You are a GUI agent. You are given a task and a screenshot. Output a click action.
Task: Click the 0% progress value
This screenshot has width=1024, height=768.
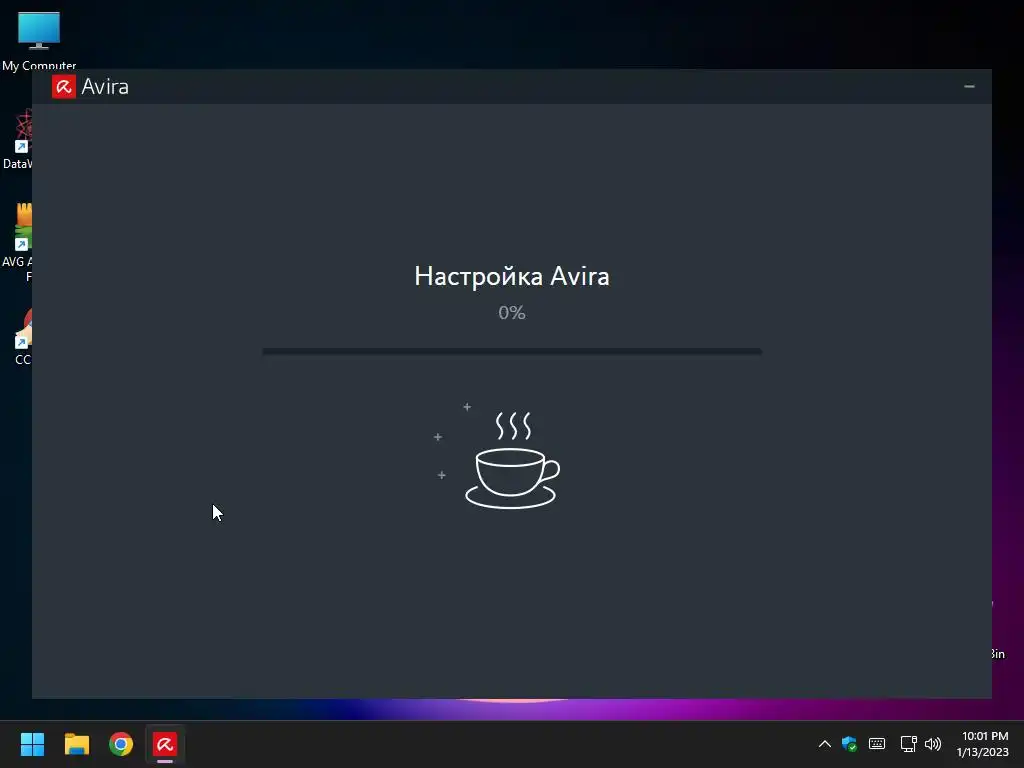[x=512, y=313]
